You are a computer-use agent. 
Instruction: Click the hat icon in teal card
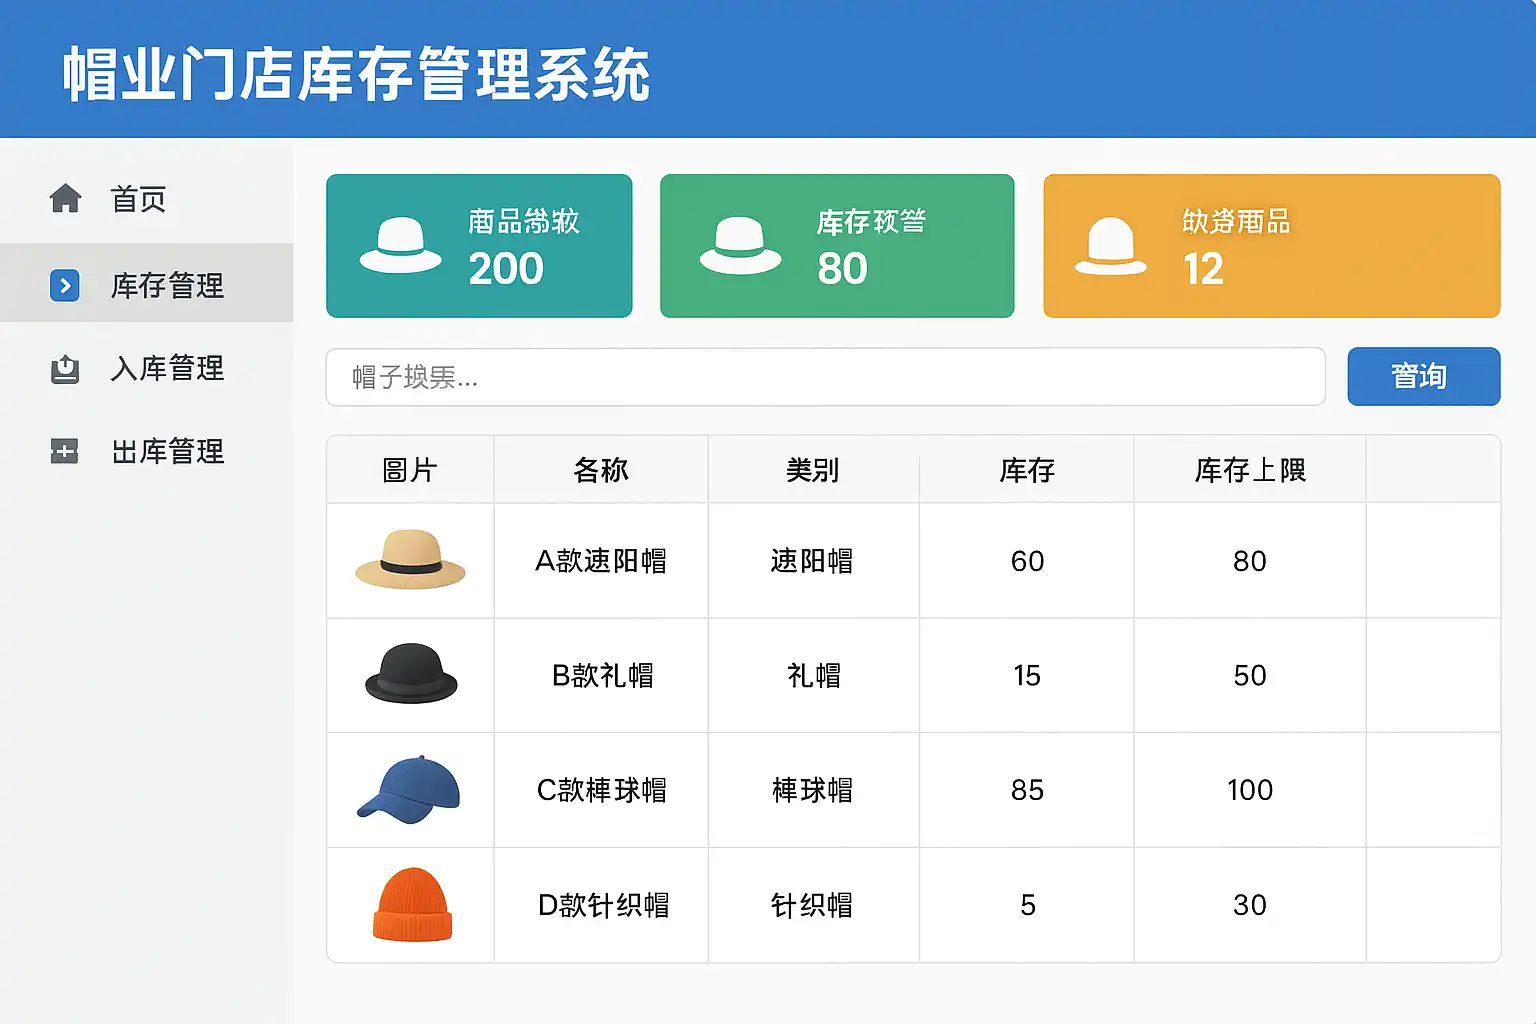click(x=400, y=246)
